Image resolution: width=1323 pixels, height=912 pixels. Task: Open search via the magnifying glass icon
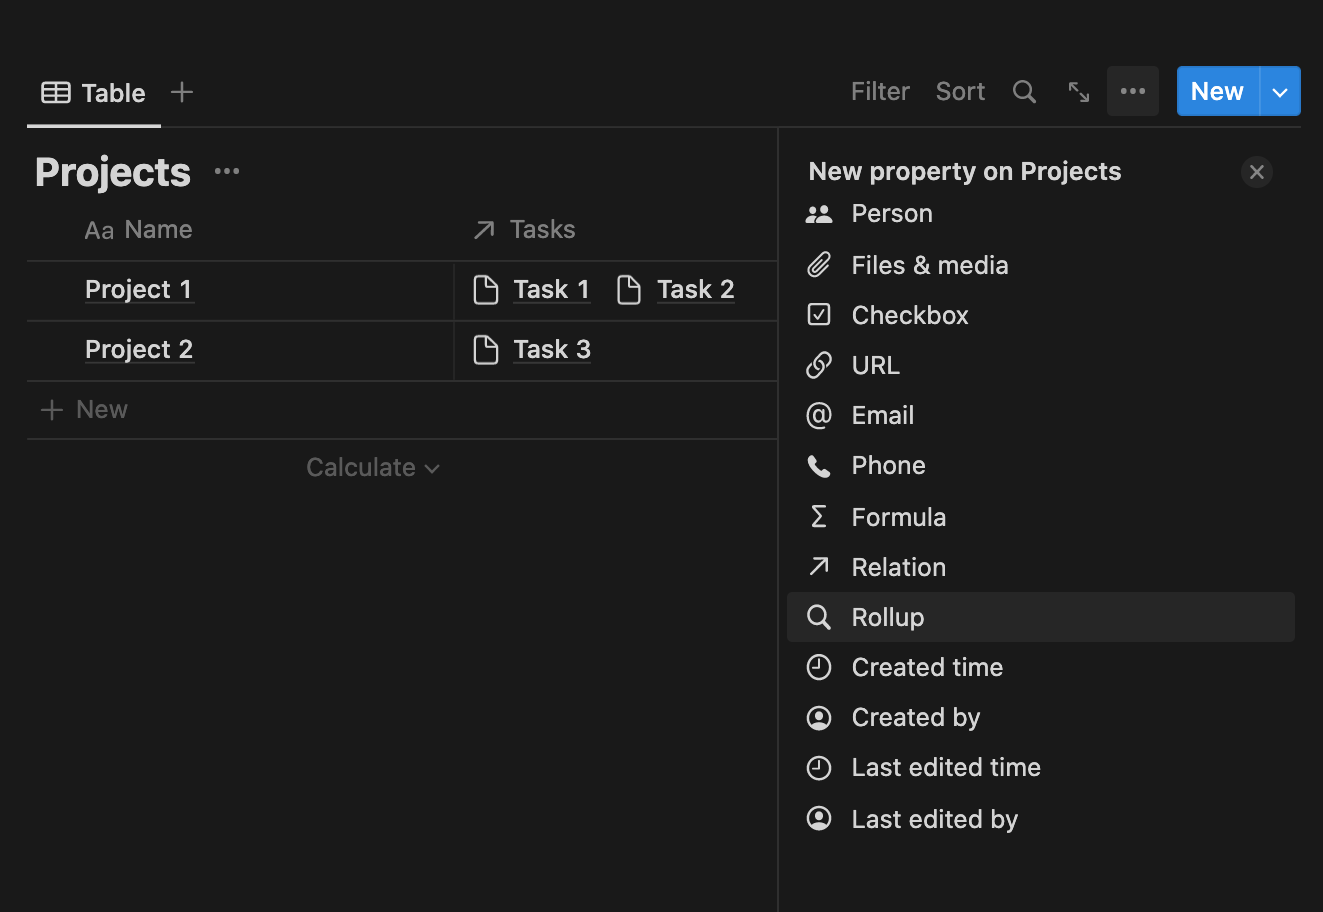1024,91
